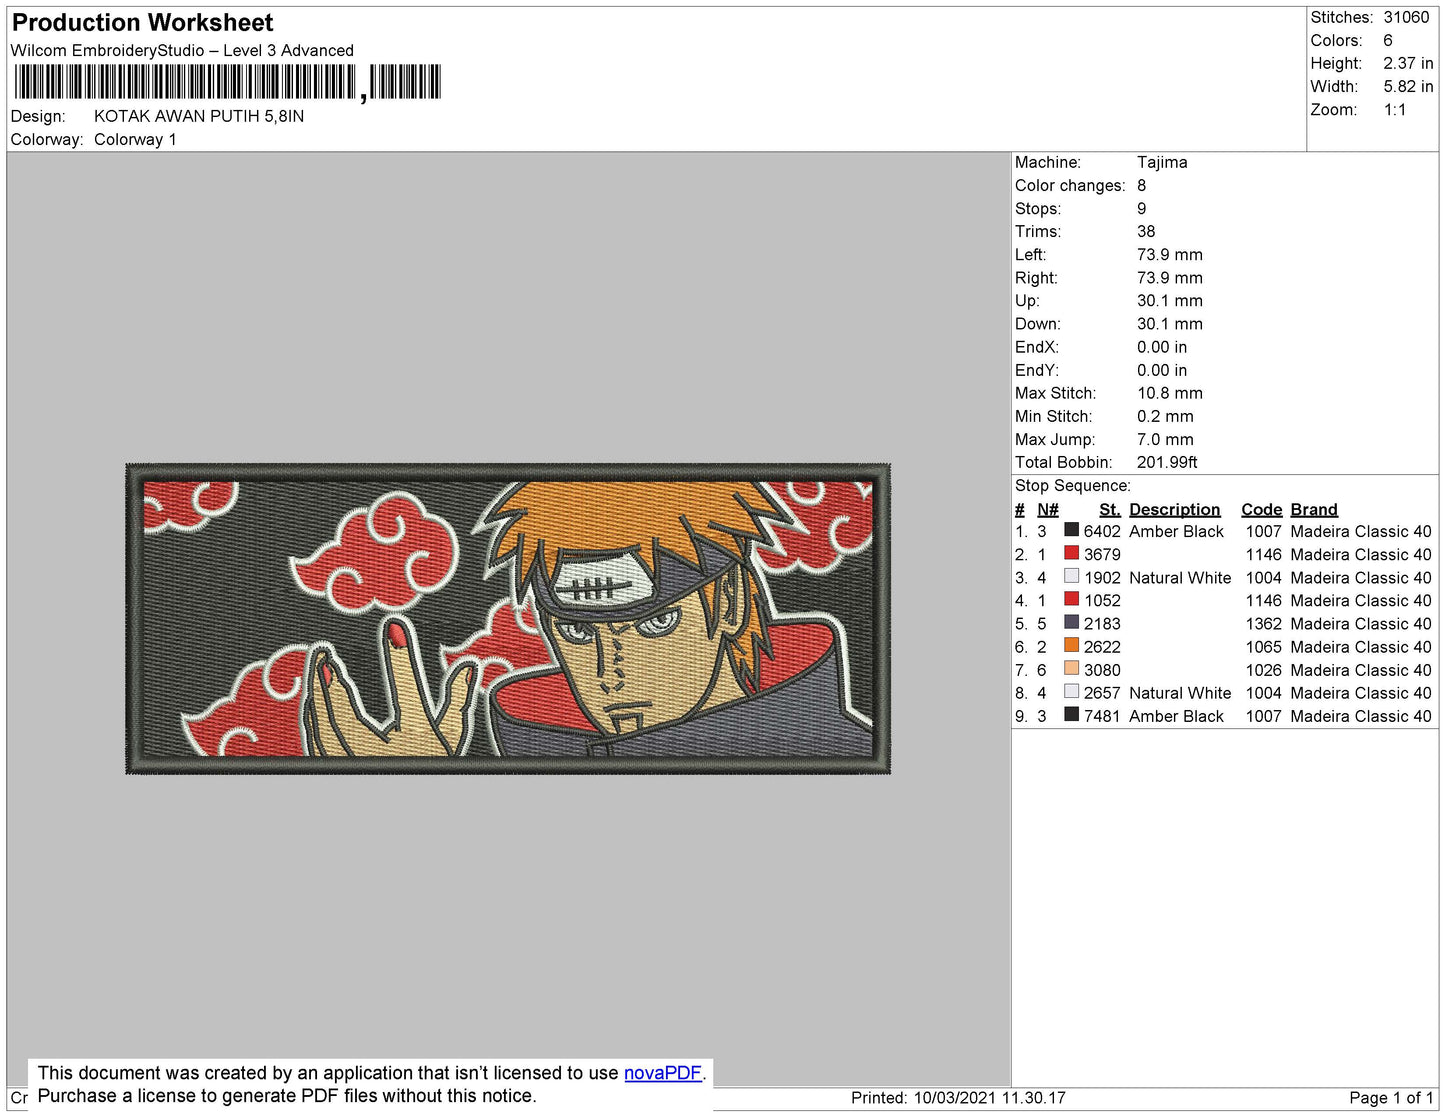Select the Right value 73.9 mm
Screen dimensions: 1445x1117
click(x=1170, y=278)
